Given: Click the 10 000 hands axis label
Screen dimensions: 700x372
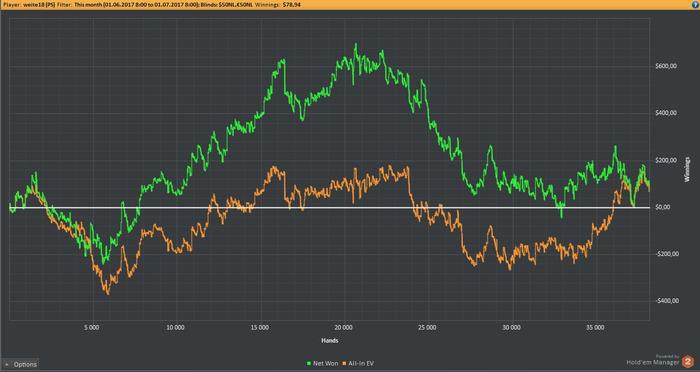Looking at the screenshot, I should coord(175,328).
